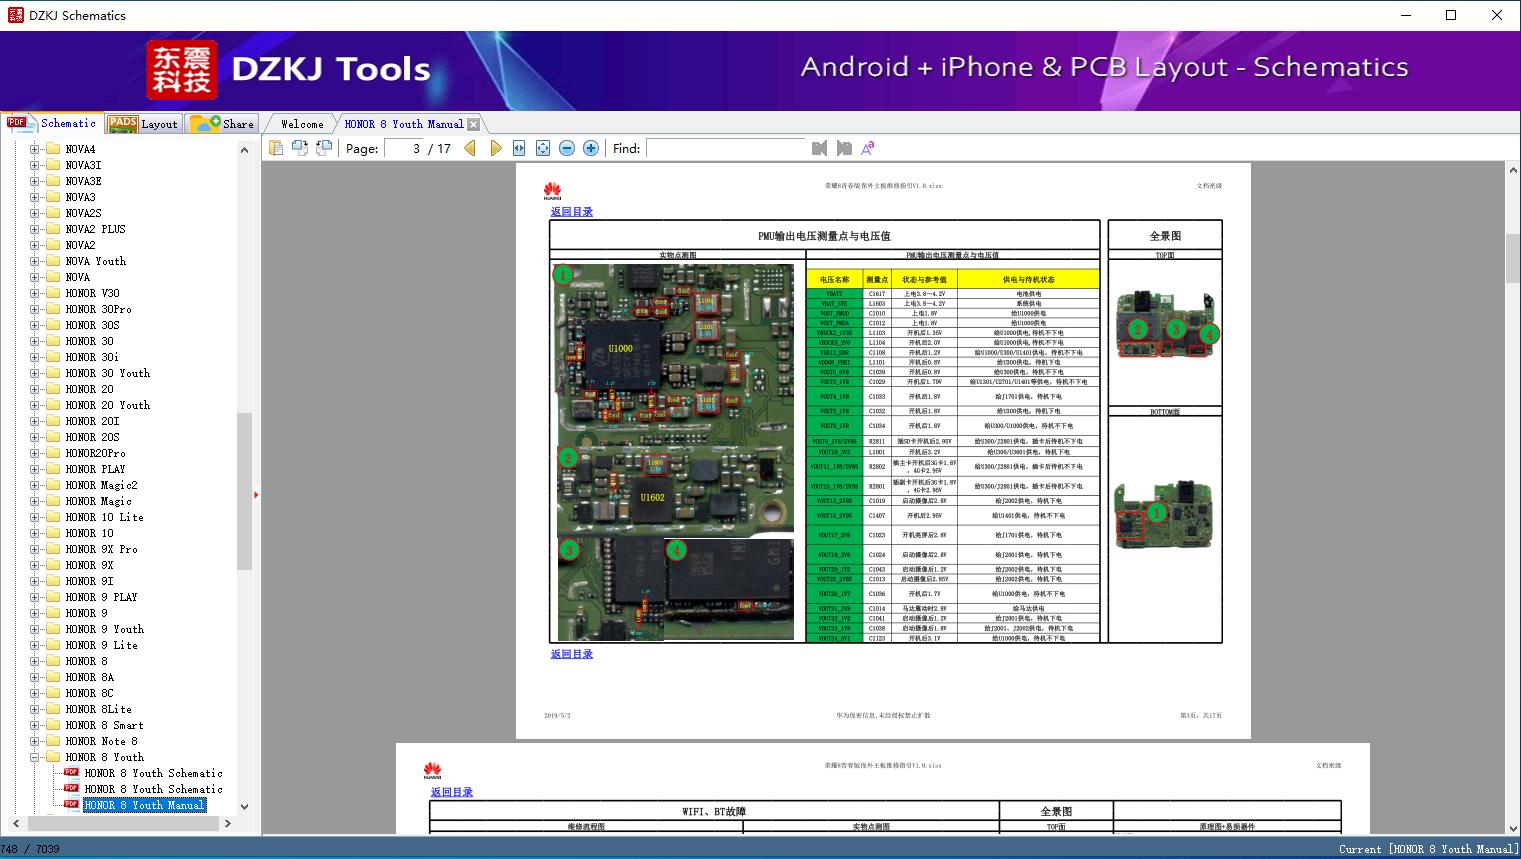Click the page number field
The image size is (1521, 859).
tap(403, 148)
